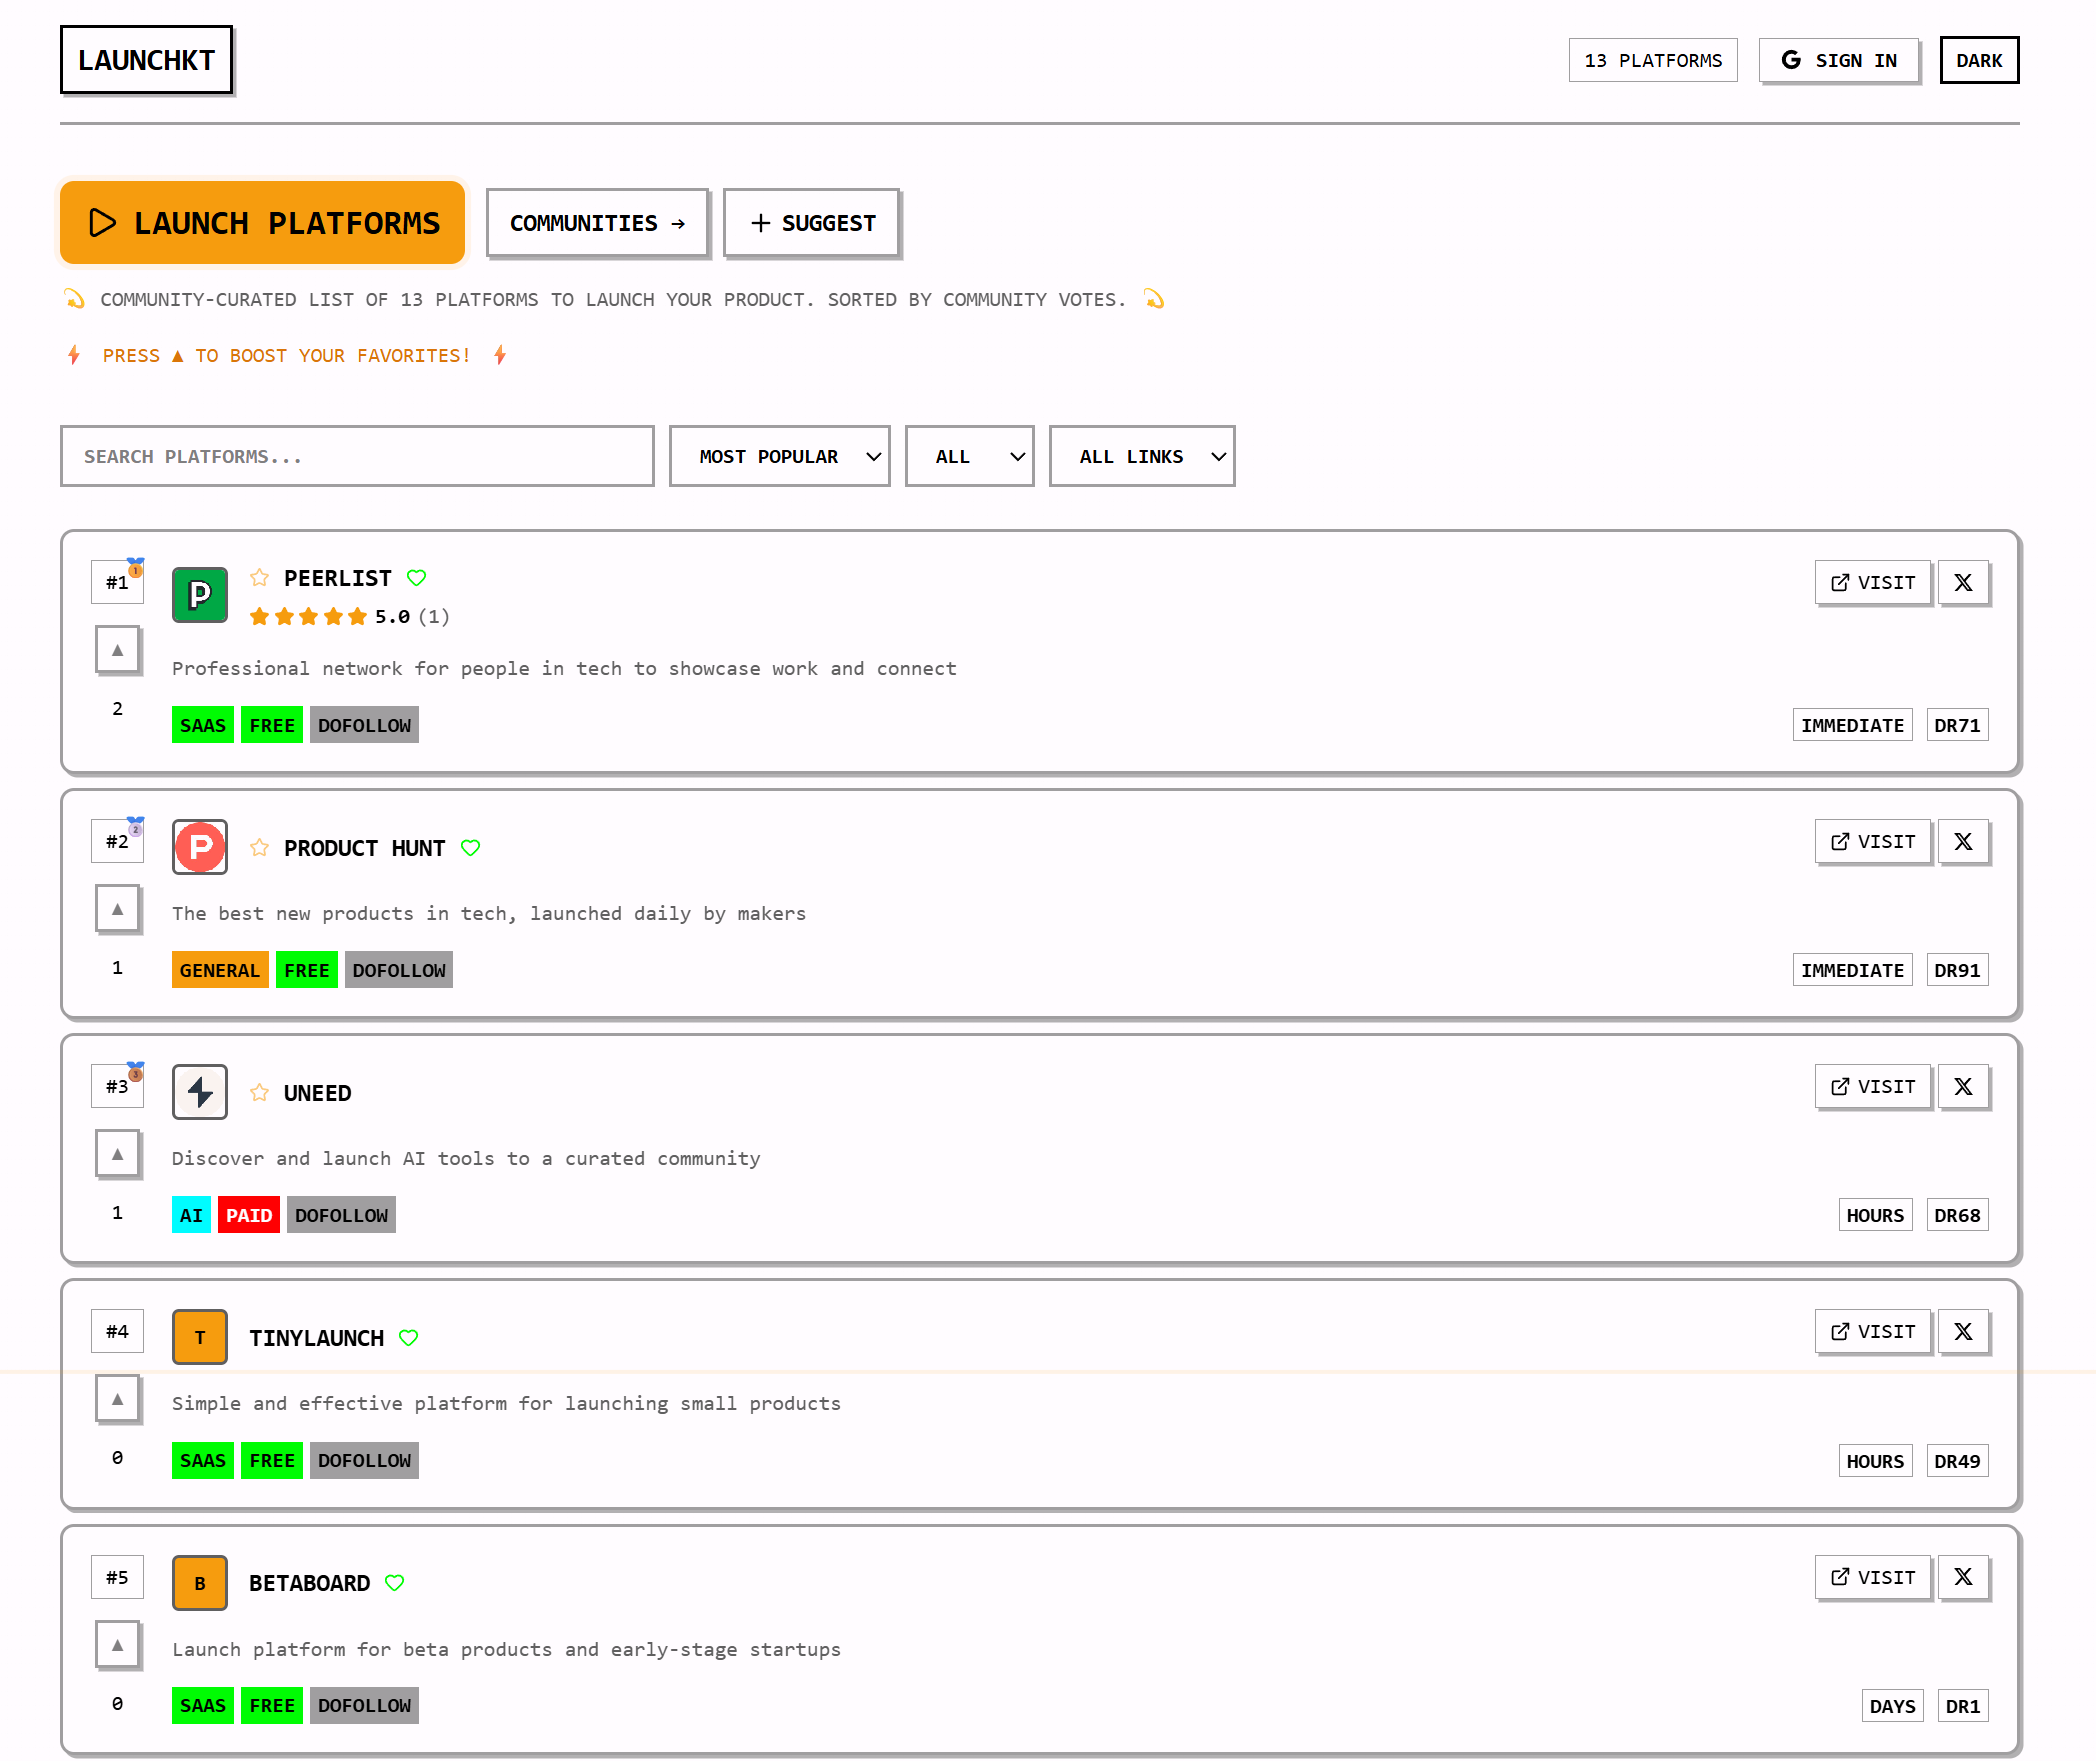Click the heart icon beside Product Hunt

point(470,847)
